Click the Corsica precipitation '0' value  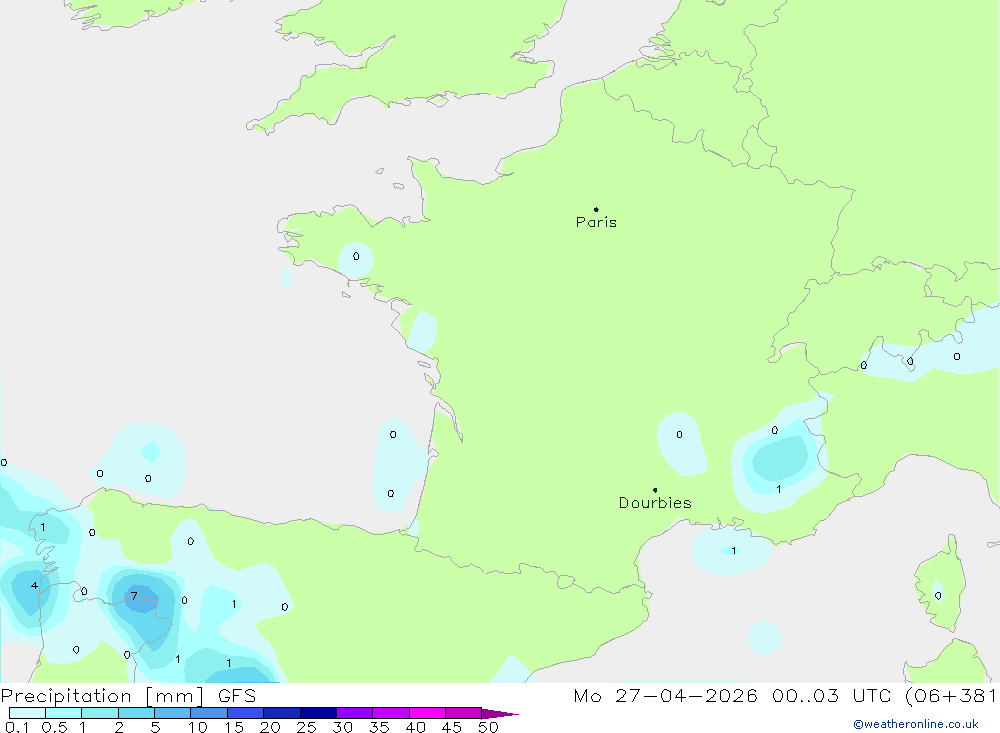click(938, 596)
